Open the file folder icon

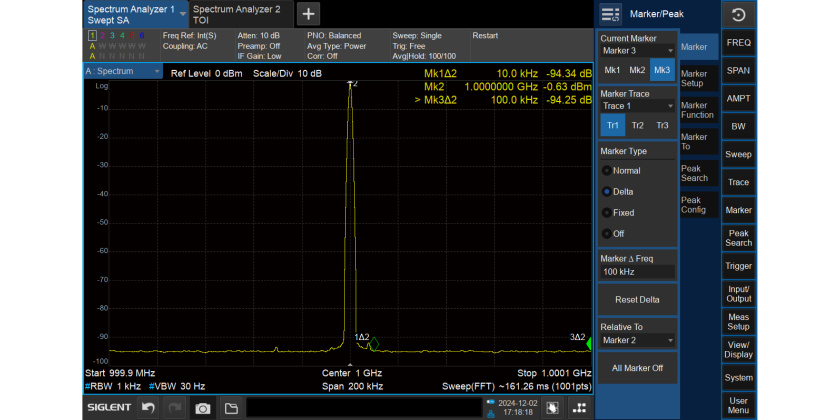230,408
